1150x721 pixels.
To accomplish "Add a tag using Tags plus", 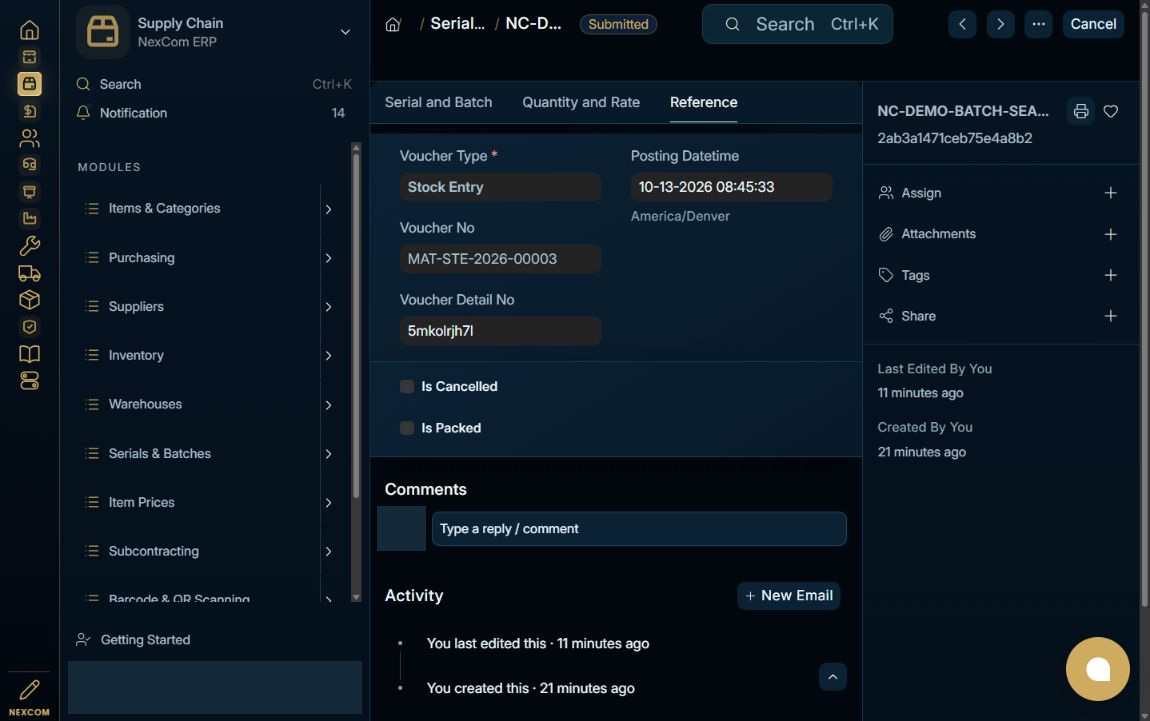I will click(x=1110, y=275).
